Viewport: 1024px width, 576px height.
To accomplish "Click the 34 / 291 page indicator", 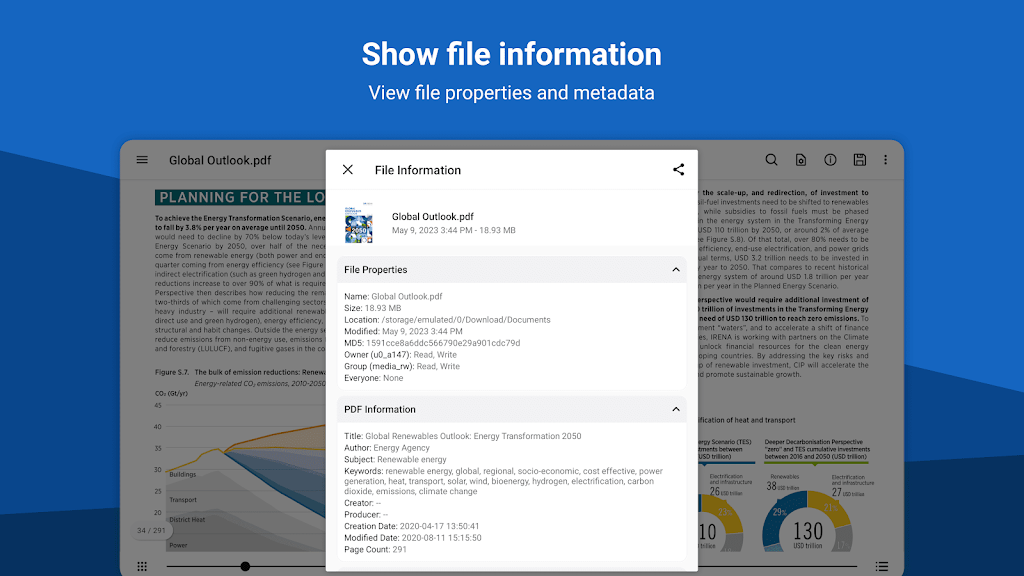I will click(x=150, y=530).
